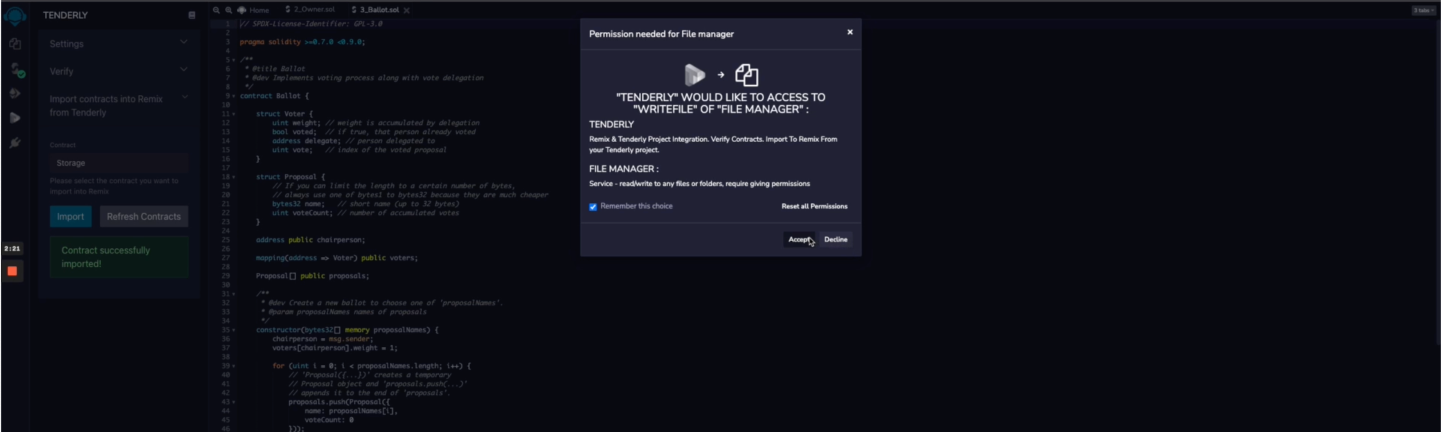Stop the recording with red square button
Image resolution: width=1441 pixels, height=432 pixels.
tap(13, 271)
